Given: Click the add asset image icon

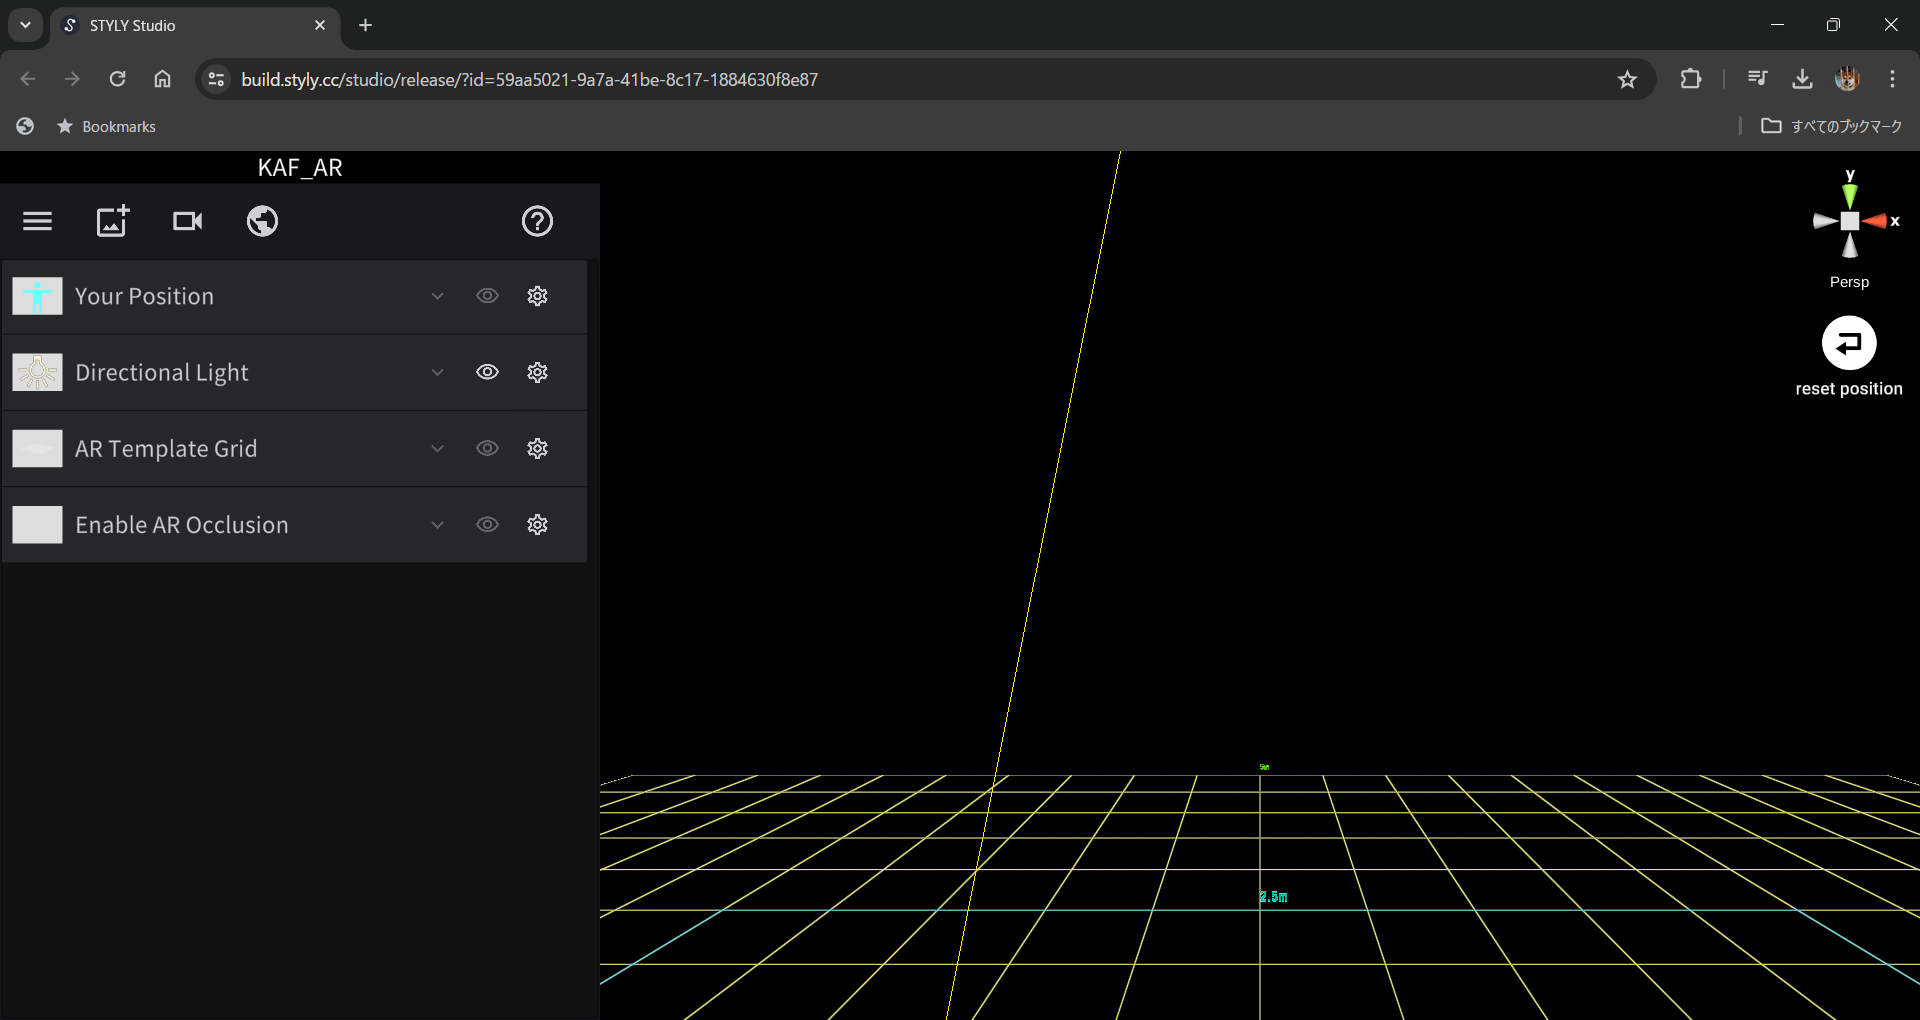Looking at the screenshot, I should coord(112,221).
